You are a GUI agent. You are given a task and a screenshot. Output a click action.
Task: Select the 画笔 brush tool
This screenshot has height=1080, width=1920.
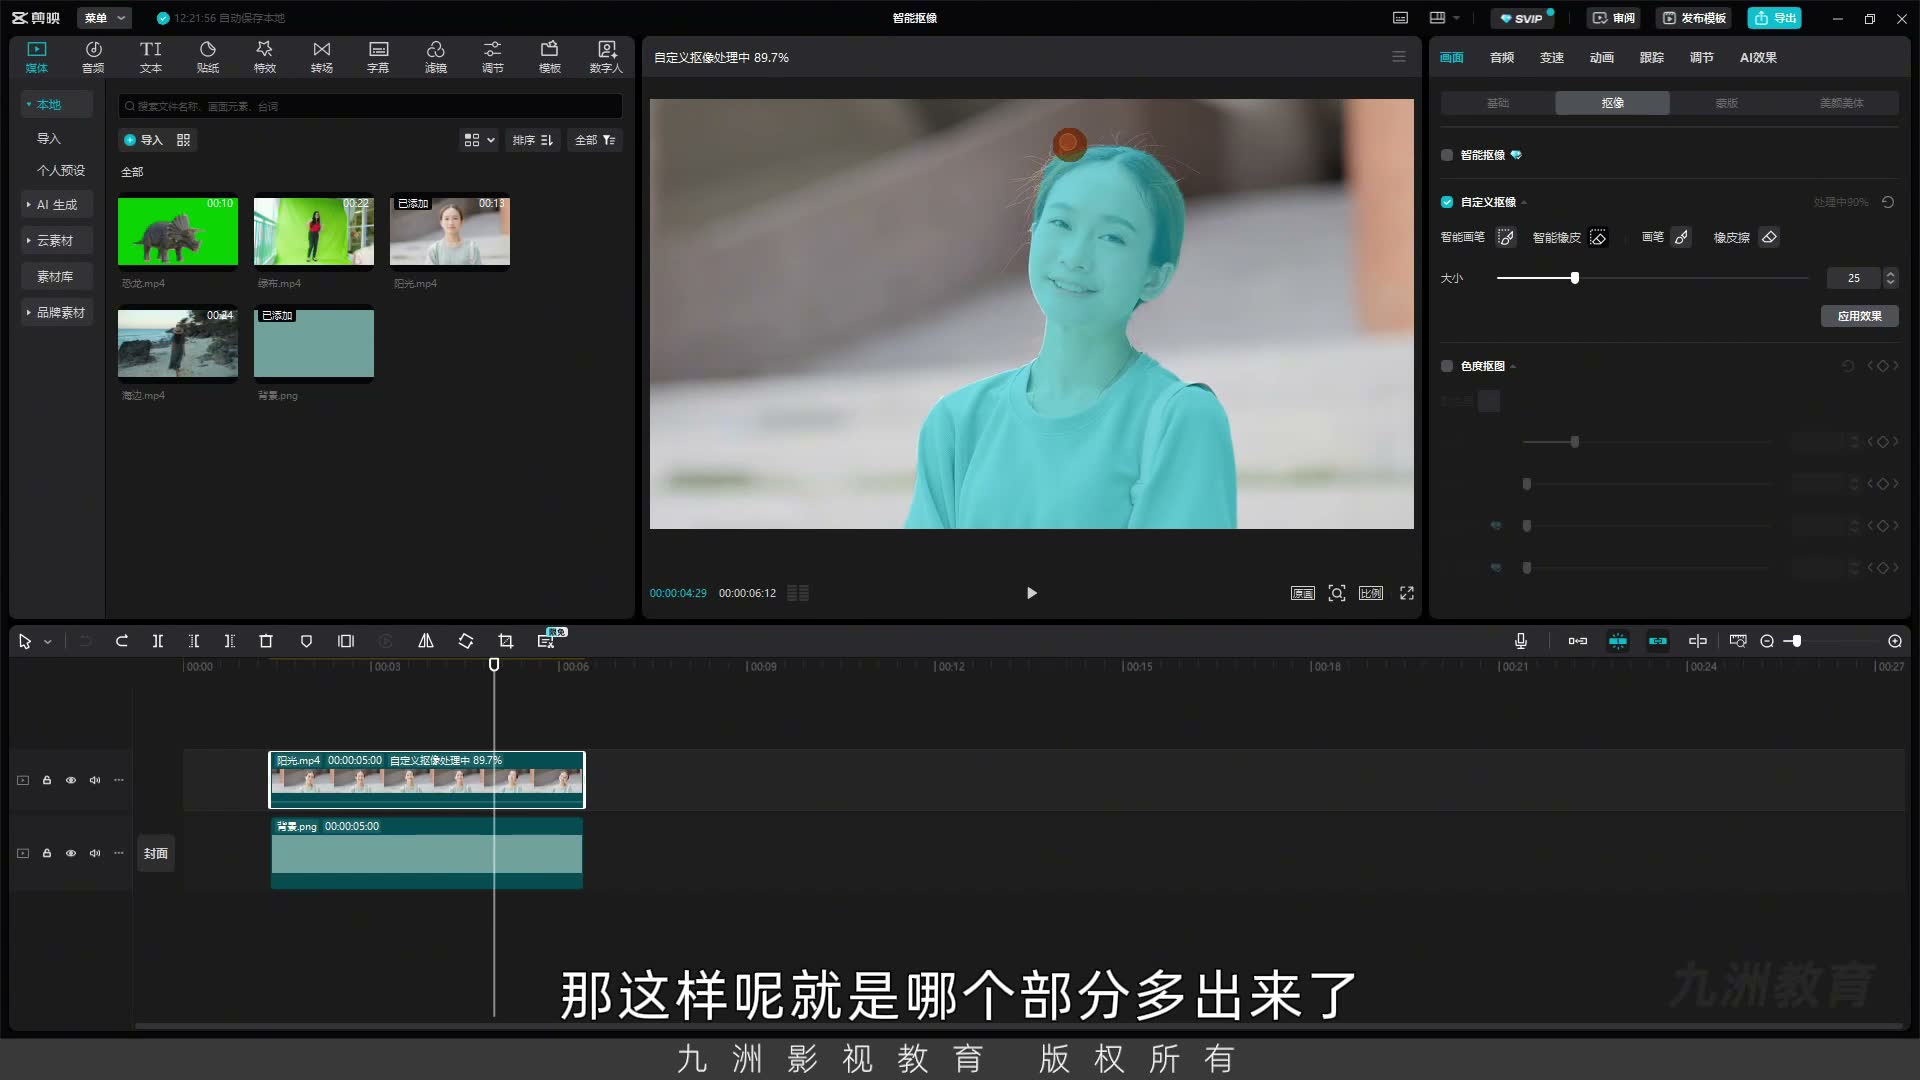pyautogui.click(x=1681, y=237)
